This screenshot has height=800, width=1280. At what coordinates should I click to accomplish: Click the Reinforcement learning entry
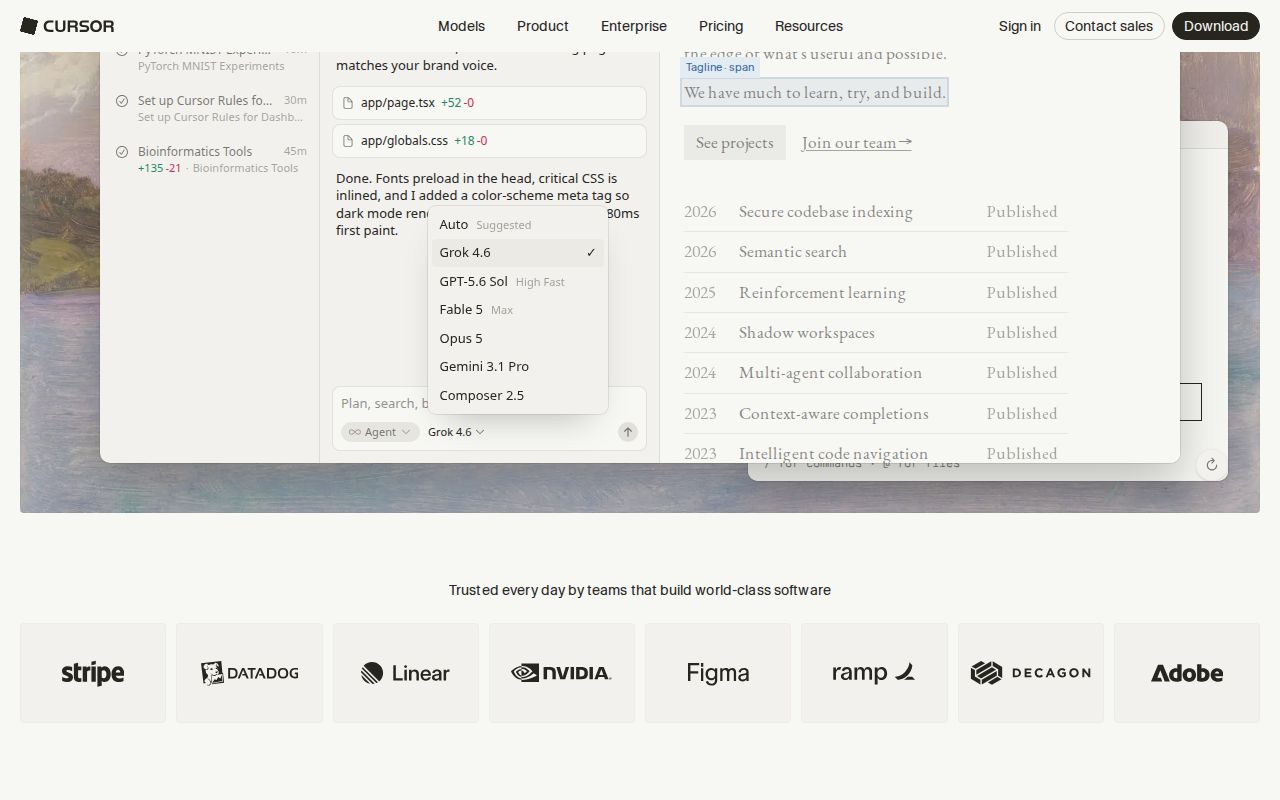point(876,293)
